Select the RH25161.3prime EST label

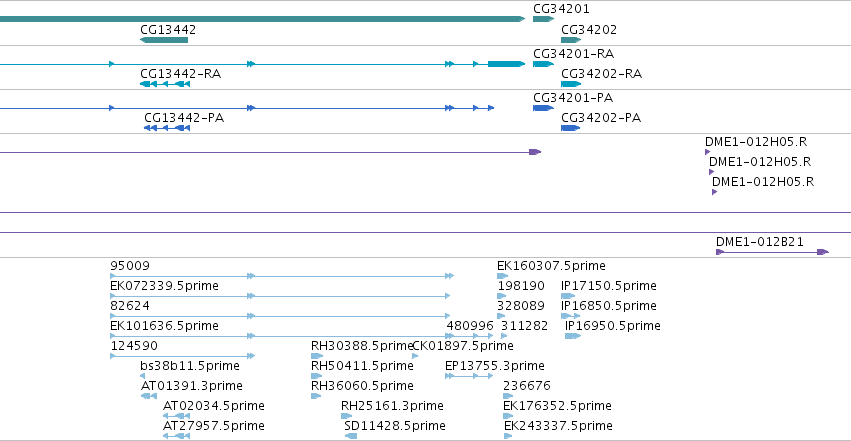coord(392,406)
